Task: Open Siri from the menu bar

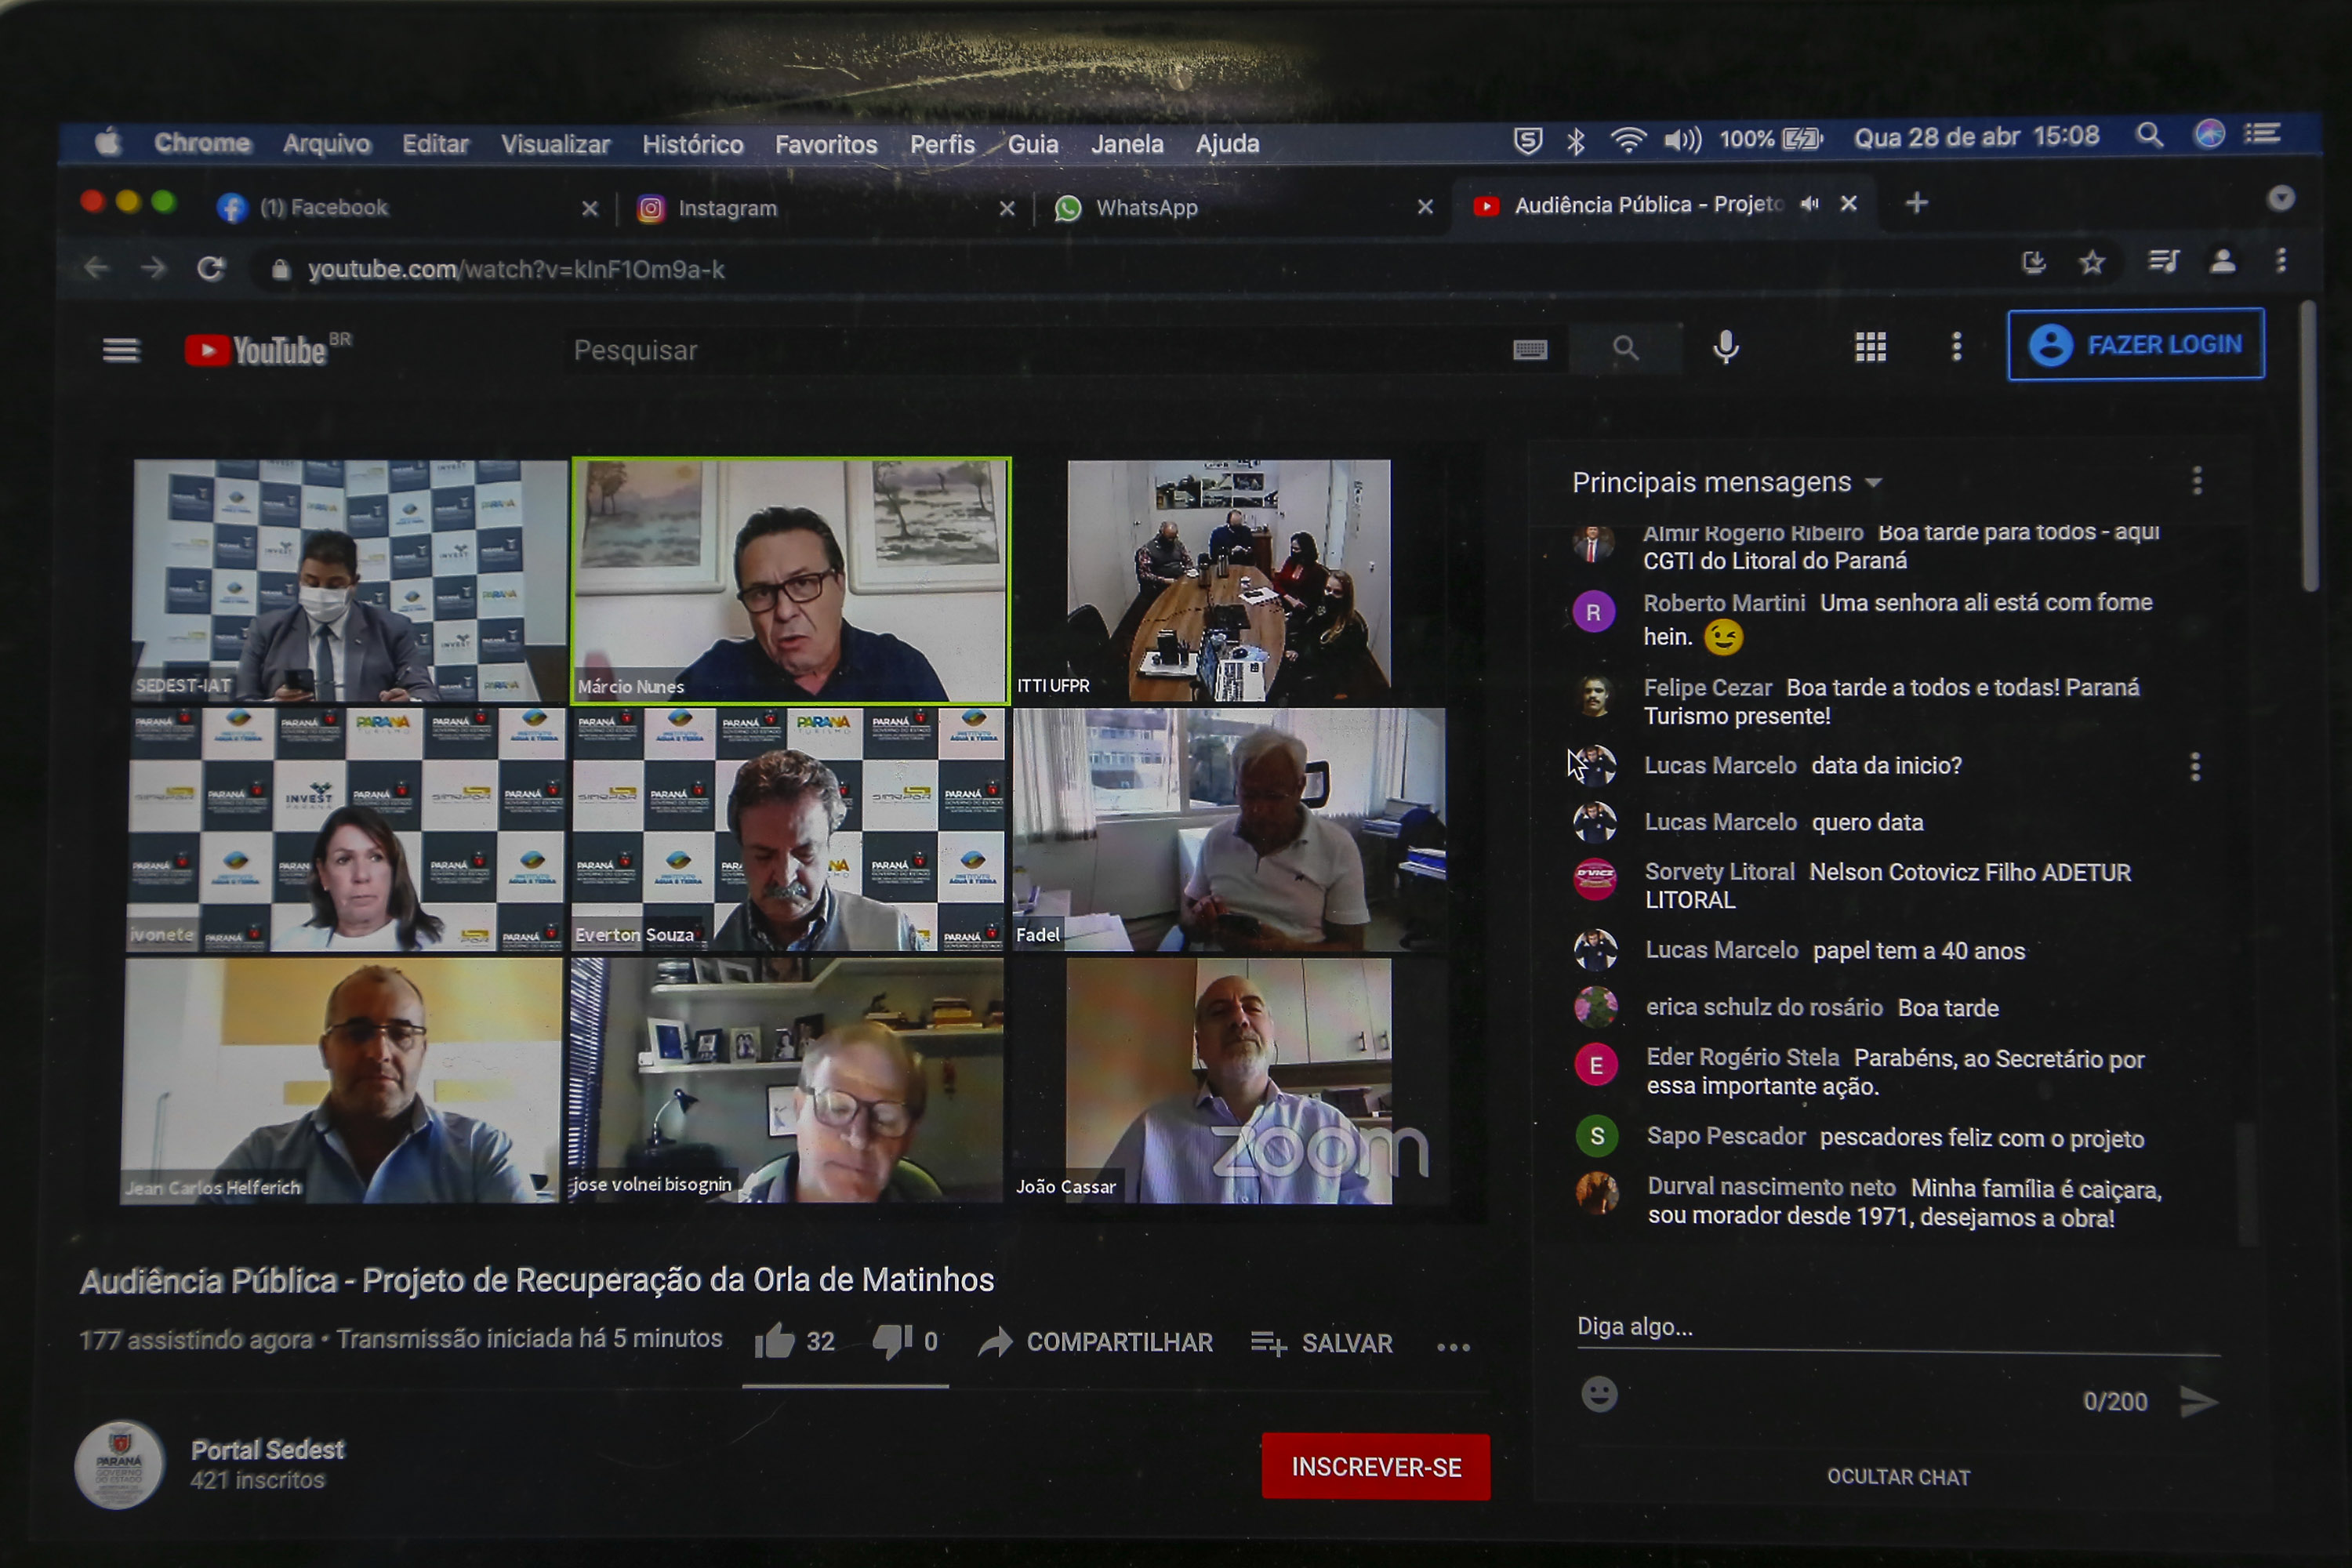Action: click(x=2209, y=133)
